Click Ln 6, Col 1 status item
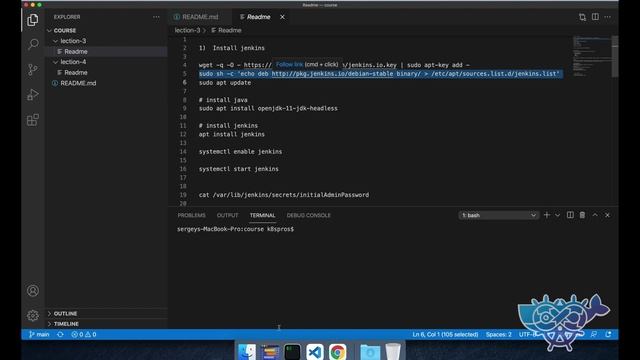Image resolution: width=640 pixels, height=360 pixels. [445, 334]
